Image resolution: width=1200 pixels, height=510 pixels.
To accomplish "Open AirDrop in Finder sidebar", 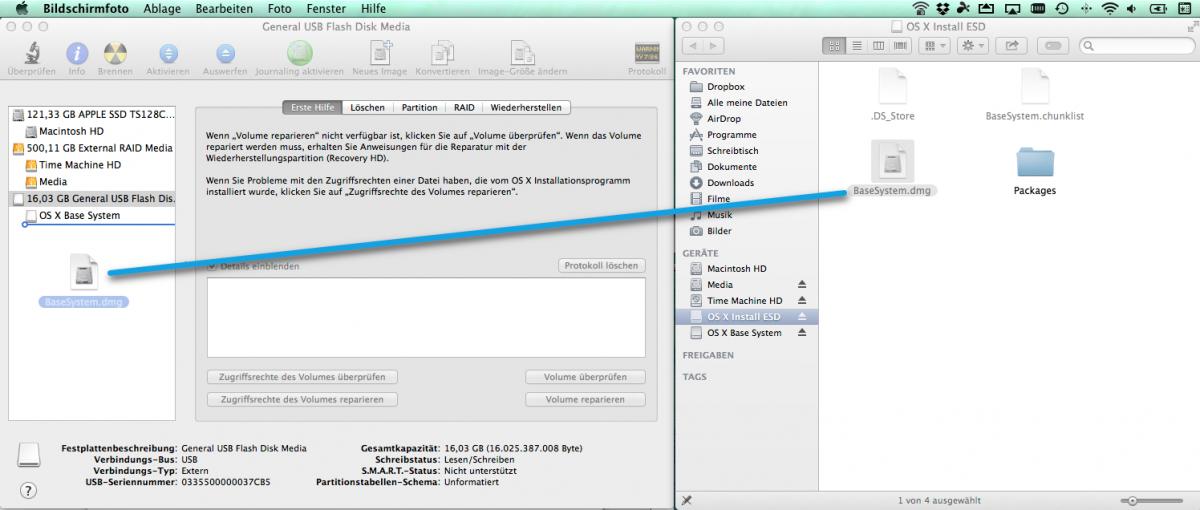I will (746, 119).
